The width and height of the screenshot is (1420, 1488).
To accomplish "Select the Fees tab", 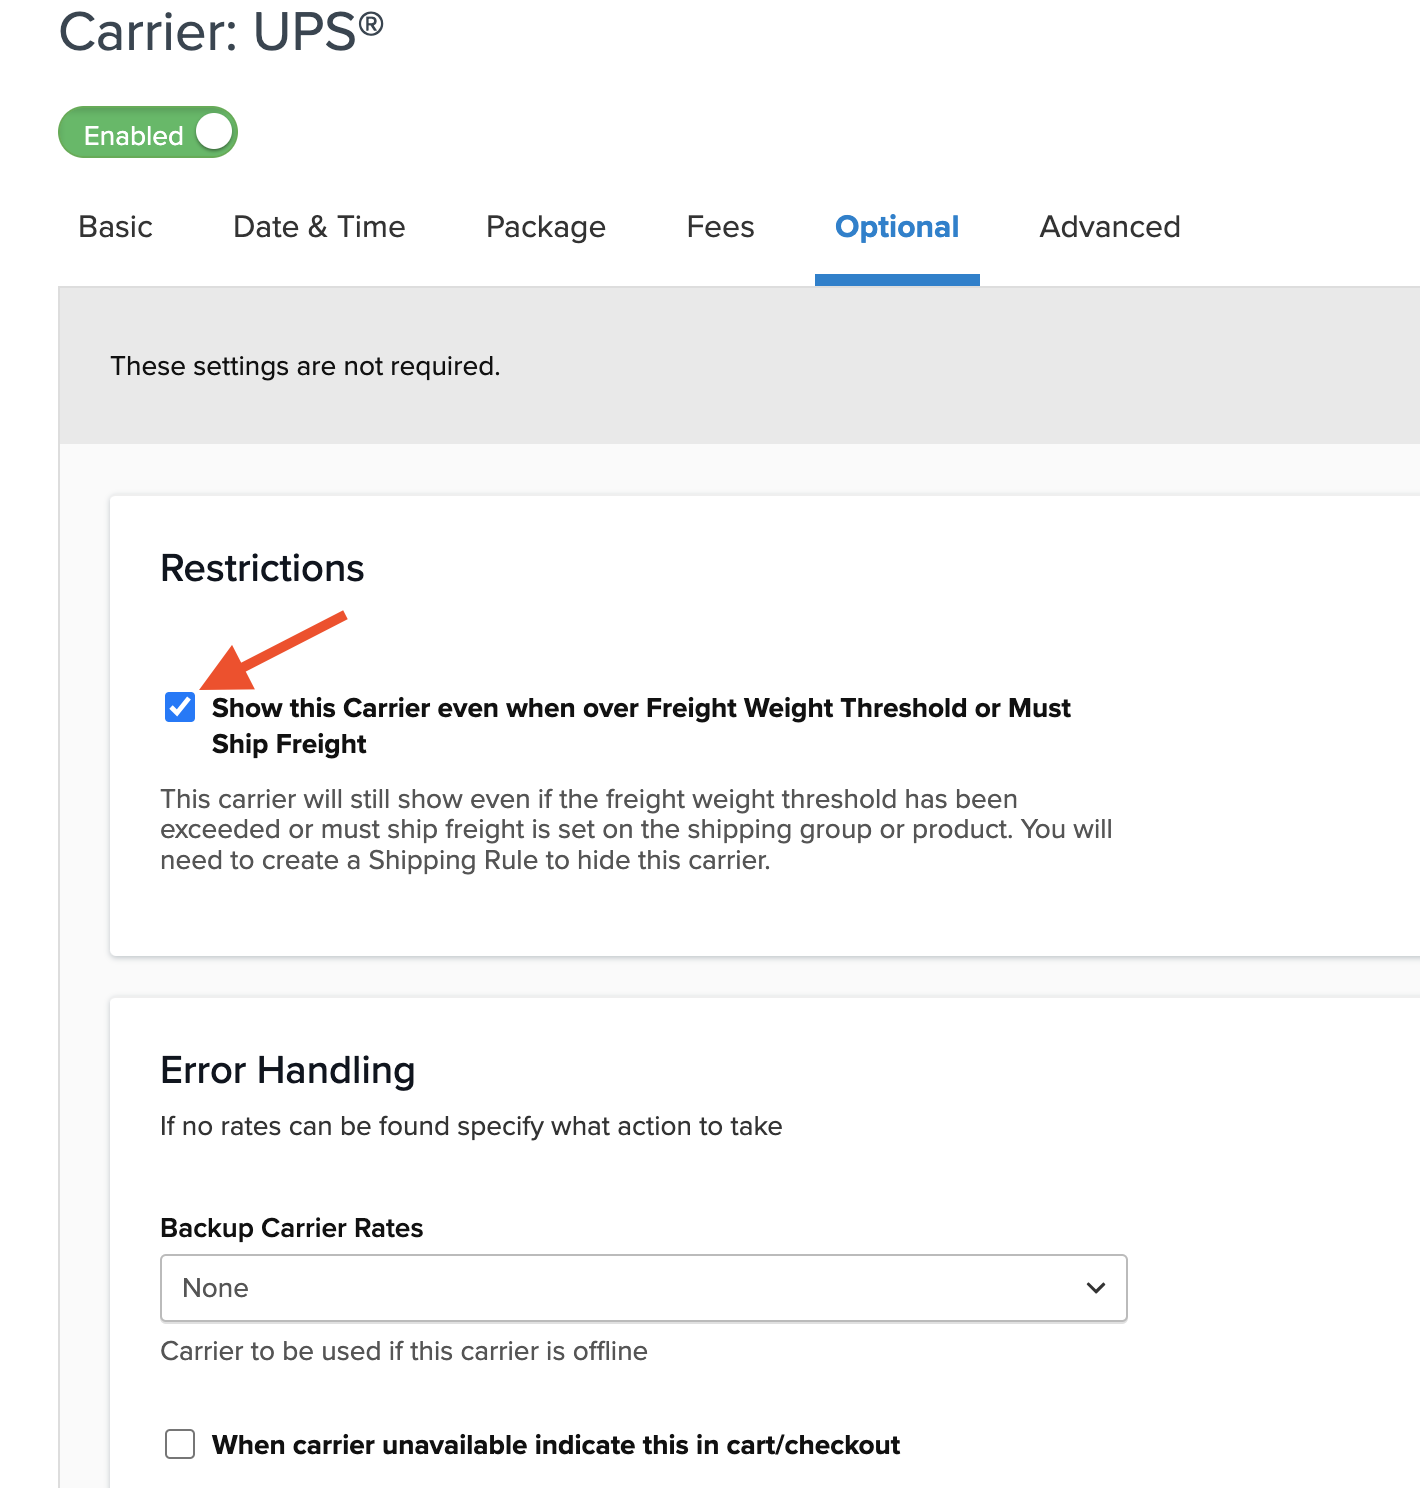I will 720,227.
